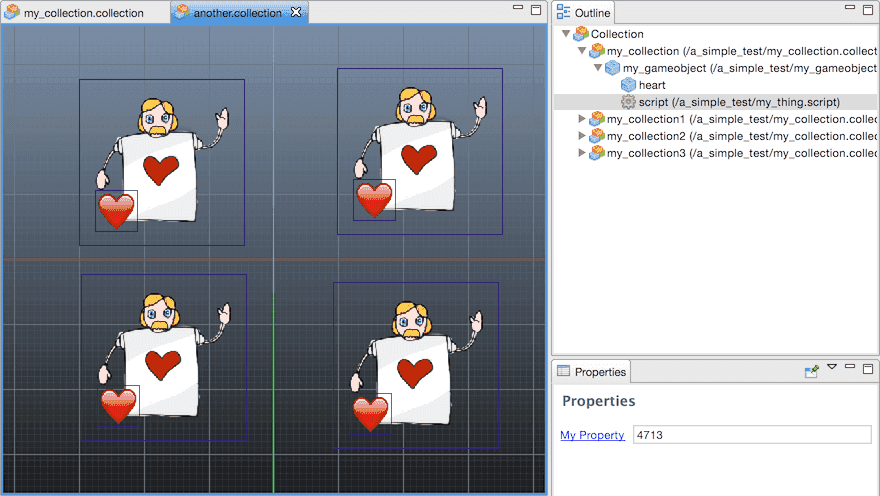Click the My Property link
This screenshot has width=880, height=496.
click(x=592, y=435)
